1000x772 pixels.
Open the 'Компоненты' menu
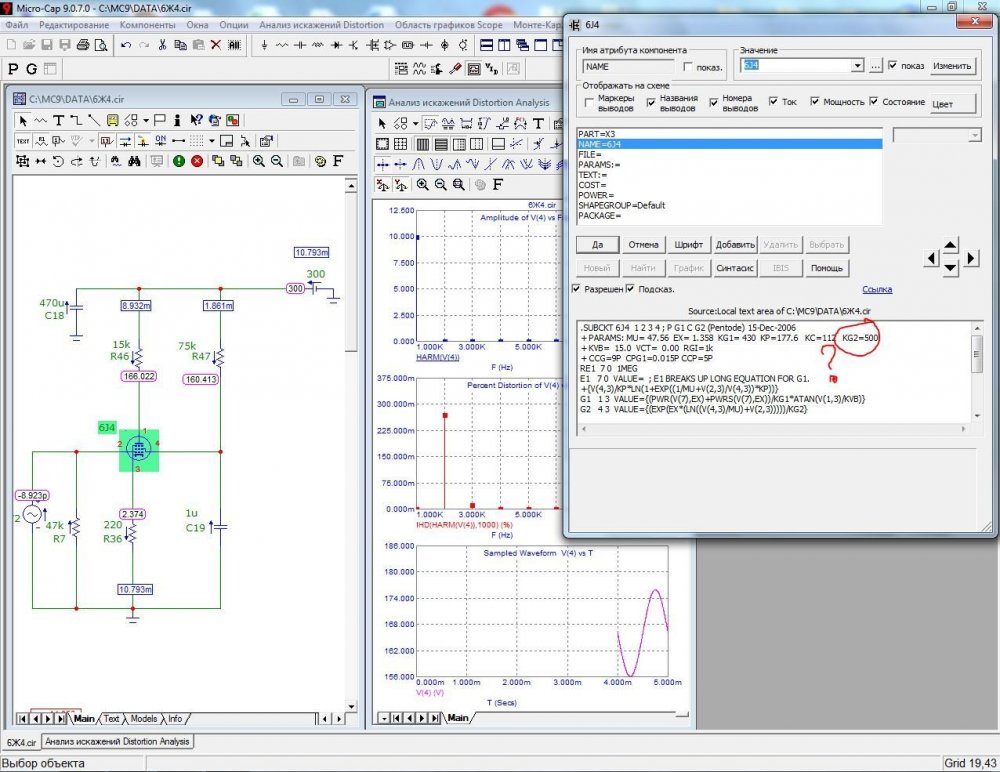coord(148,23)
